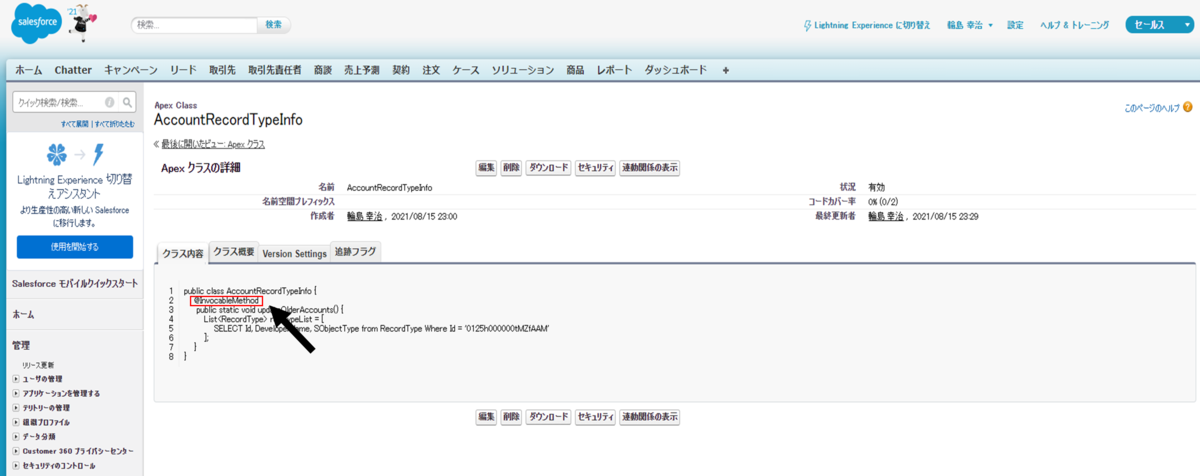
Task: Click the bottom 連動関係の表示 button
Action: (650, 416)
